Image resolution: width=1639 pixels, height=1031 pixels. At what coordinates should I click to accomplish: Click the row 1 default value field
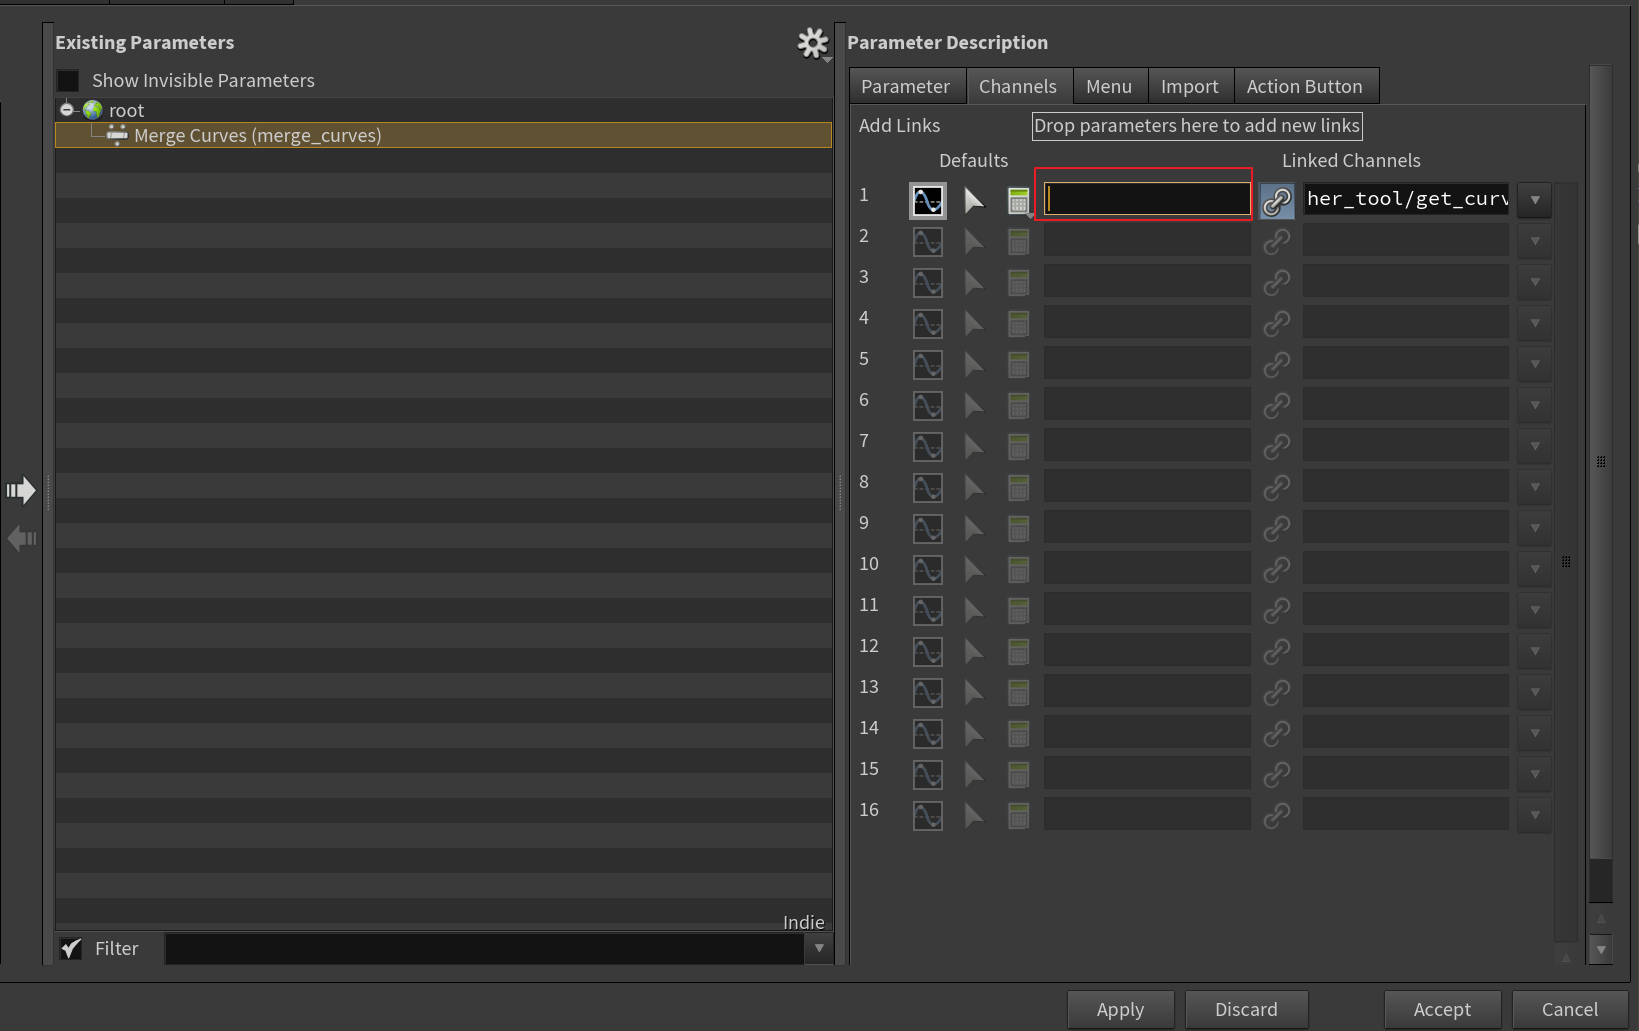(1147, 199)
